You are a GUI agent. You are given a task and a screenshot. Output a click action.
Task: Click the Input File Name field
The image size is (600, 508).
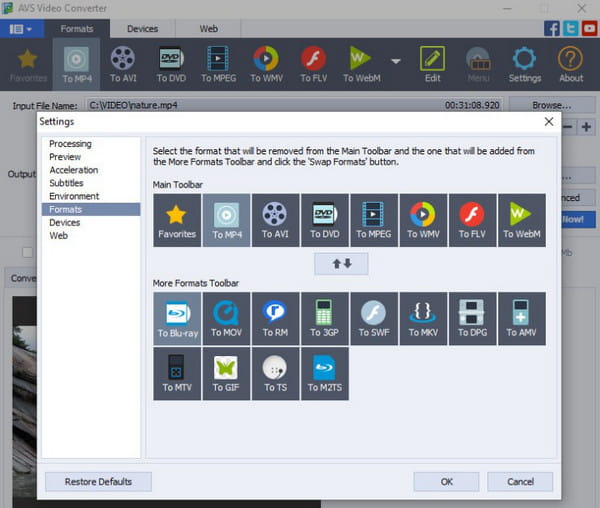[295, 105]
